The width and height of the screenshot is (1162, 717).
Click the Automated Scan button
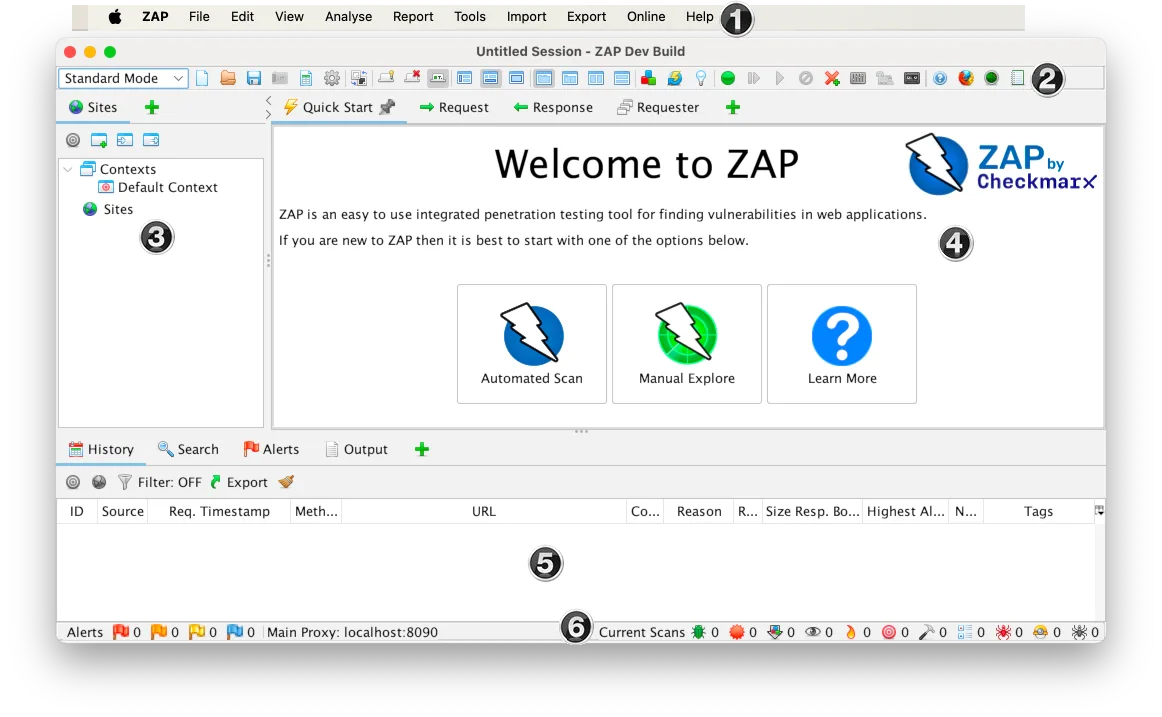[x=531, y=344]
